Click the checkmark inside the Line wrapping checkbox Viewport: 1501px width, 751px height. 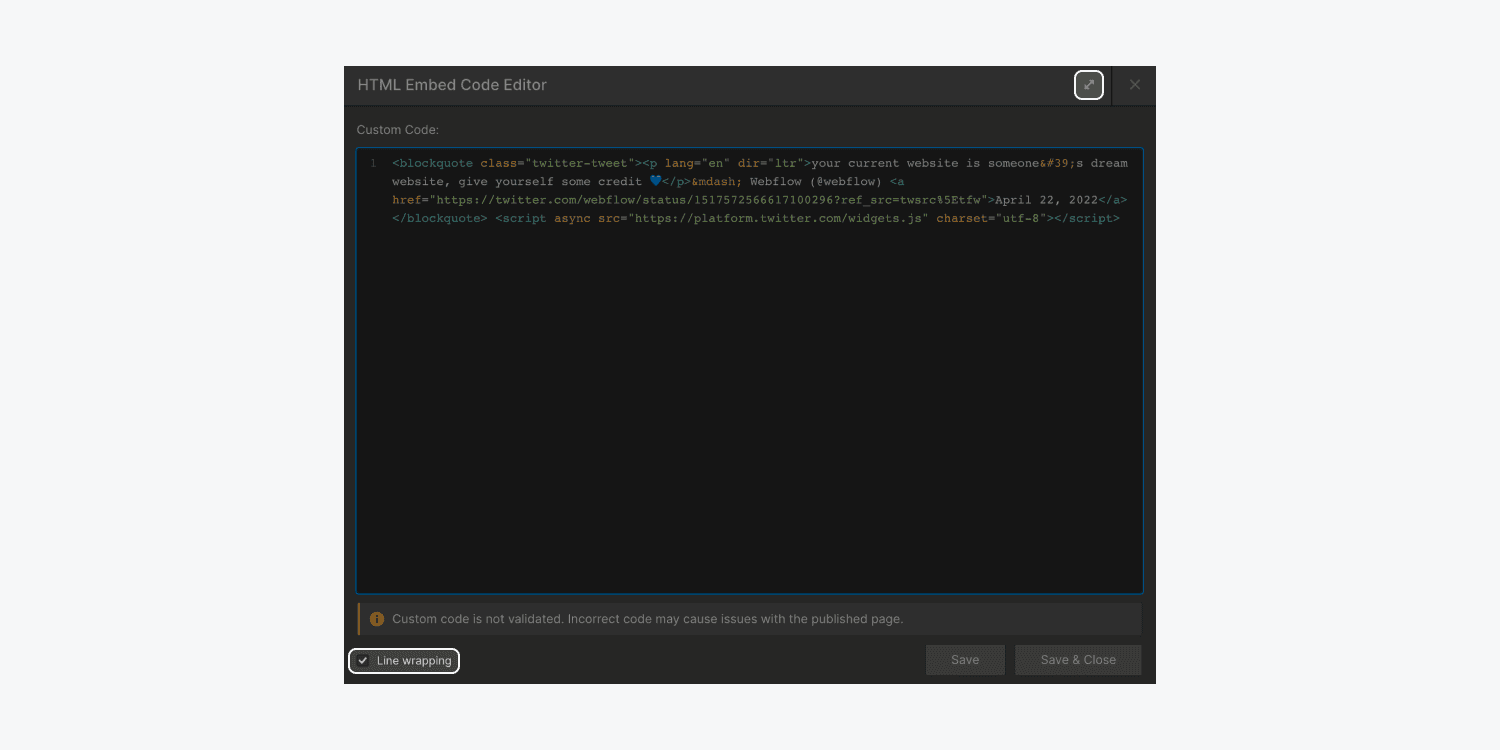pos(365,660)
